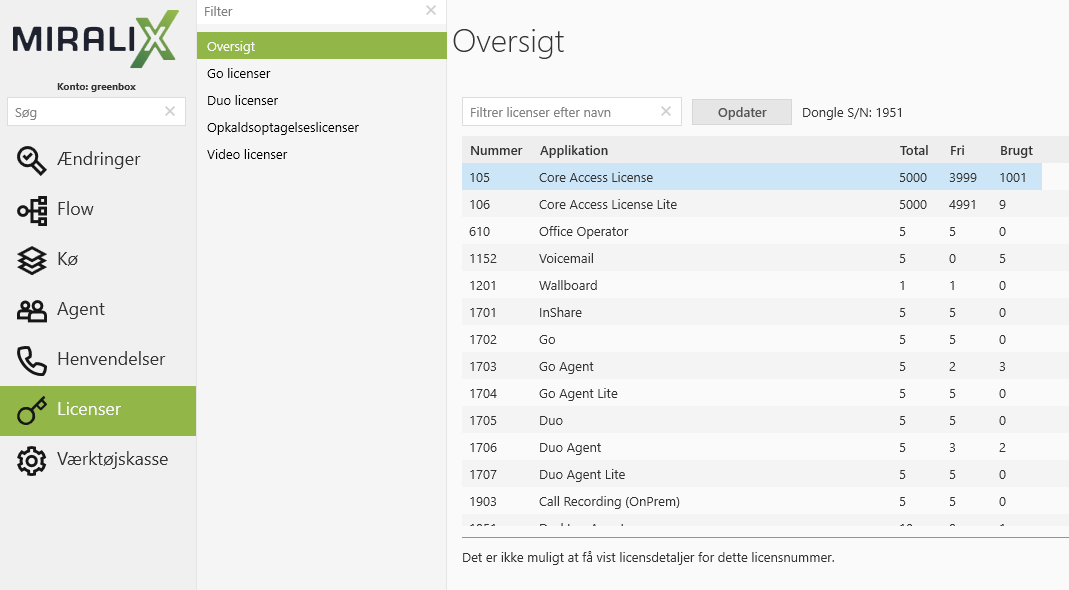This screenshot has height=590, width=1069.
Task: Select the Licenser menu item
Action: 98,411
